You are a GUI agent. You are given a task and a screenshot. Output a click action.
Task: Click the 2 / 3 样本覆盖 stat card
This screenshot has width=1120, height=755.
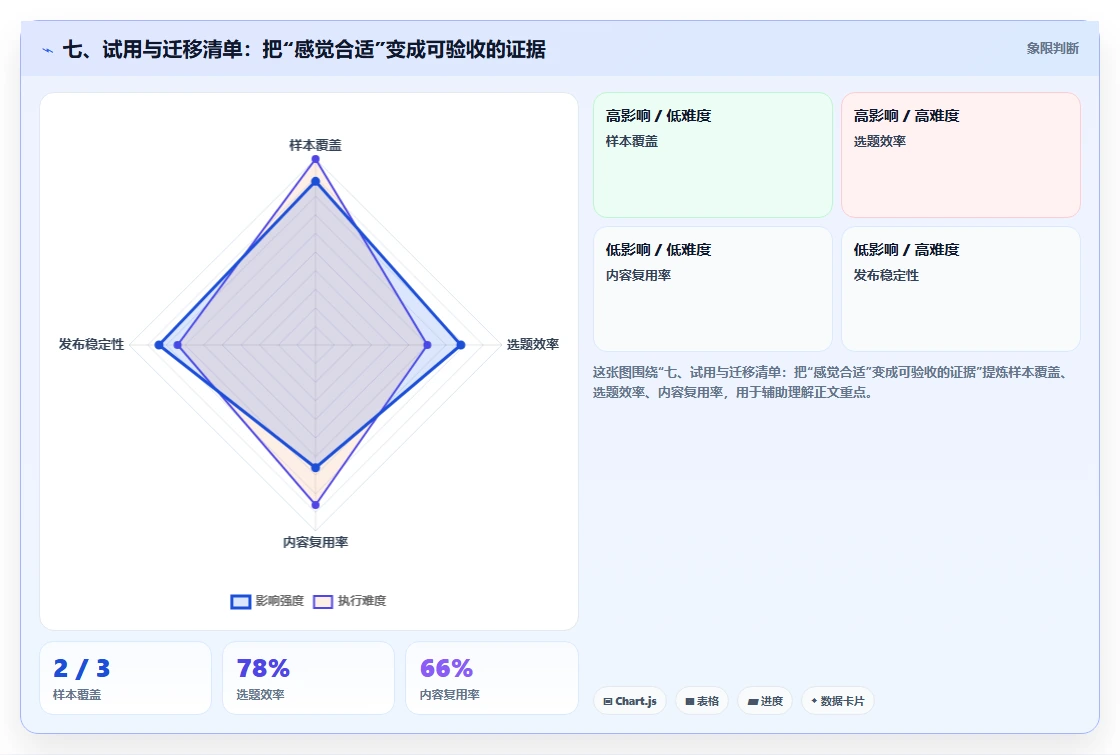(x=126, y=678)
